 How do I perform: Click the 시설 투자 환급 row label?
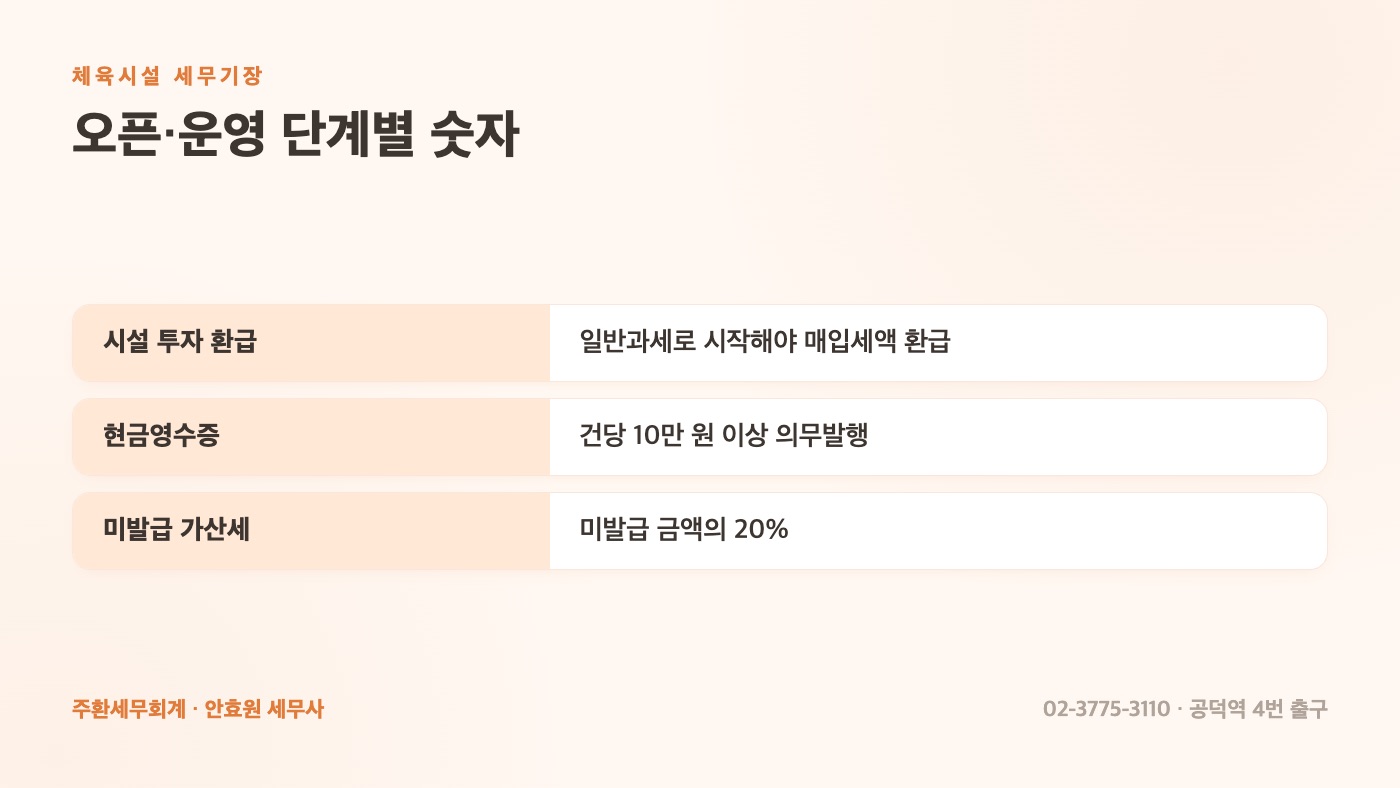[x=180, y=342]
